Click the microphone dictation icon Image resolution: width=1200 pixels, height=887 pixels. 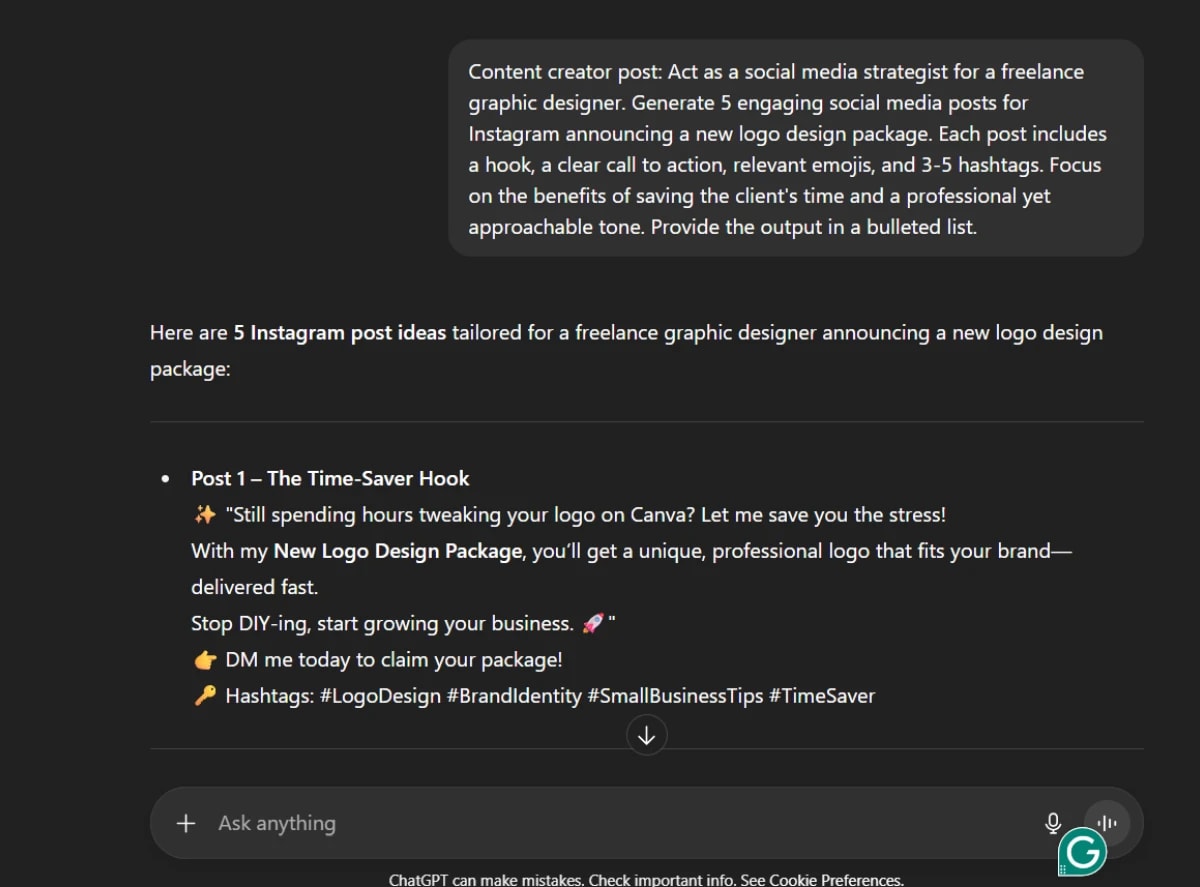pyautogui.click(x=1053, y=822)
